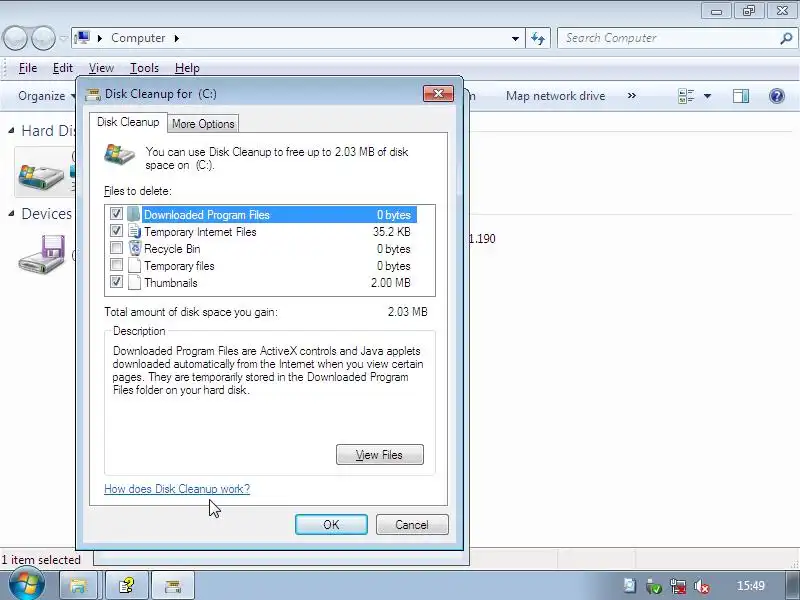Click the Help question mark taskbar button
Screen dimensions: 800x600
127,585
